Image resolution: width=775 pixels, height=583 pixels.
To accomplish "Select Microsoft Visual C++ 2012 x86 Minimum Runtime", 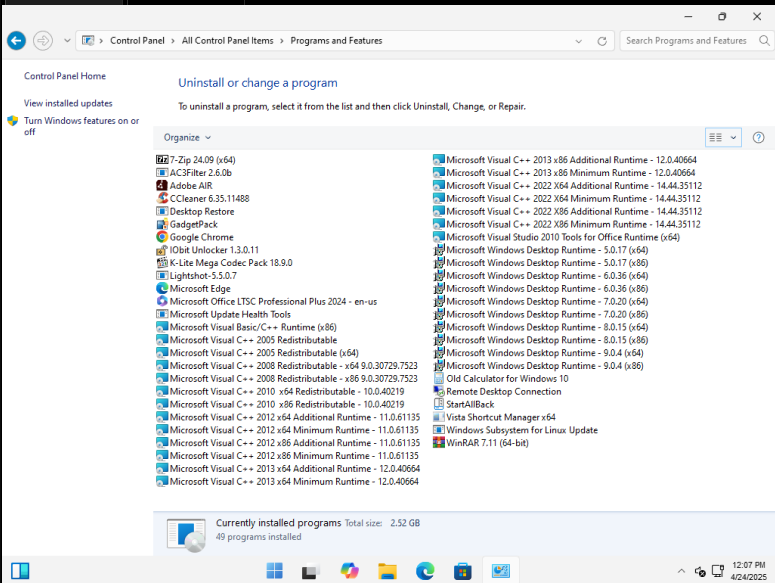I will click(x=288, y=455).
